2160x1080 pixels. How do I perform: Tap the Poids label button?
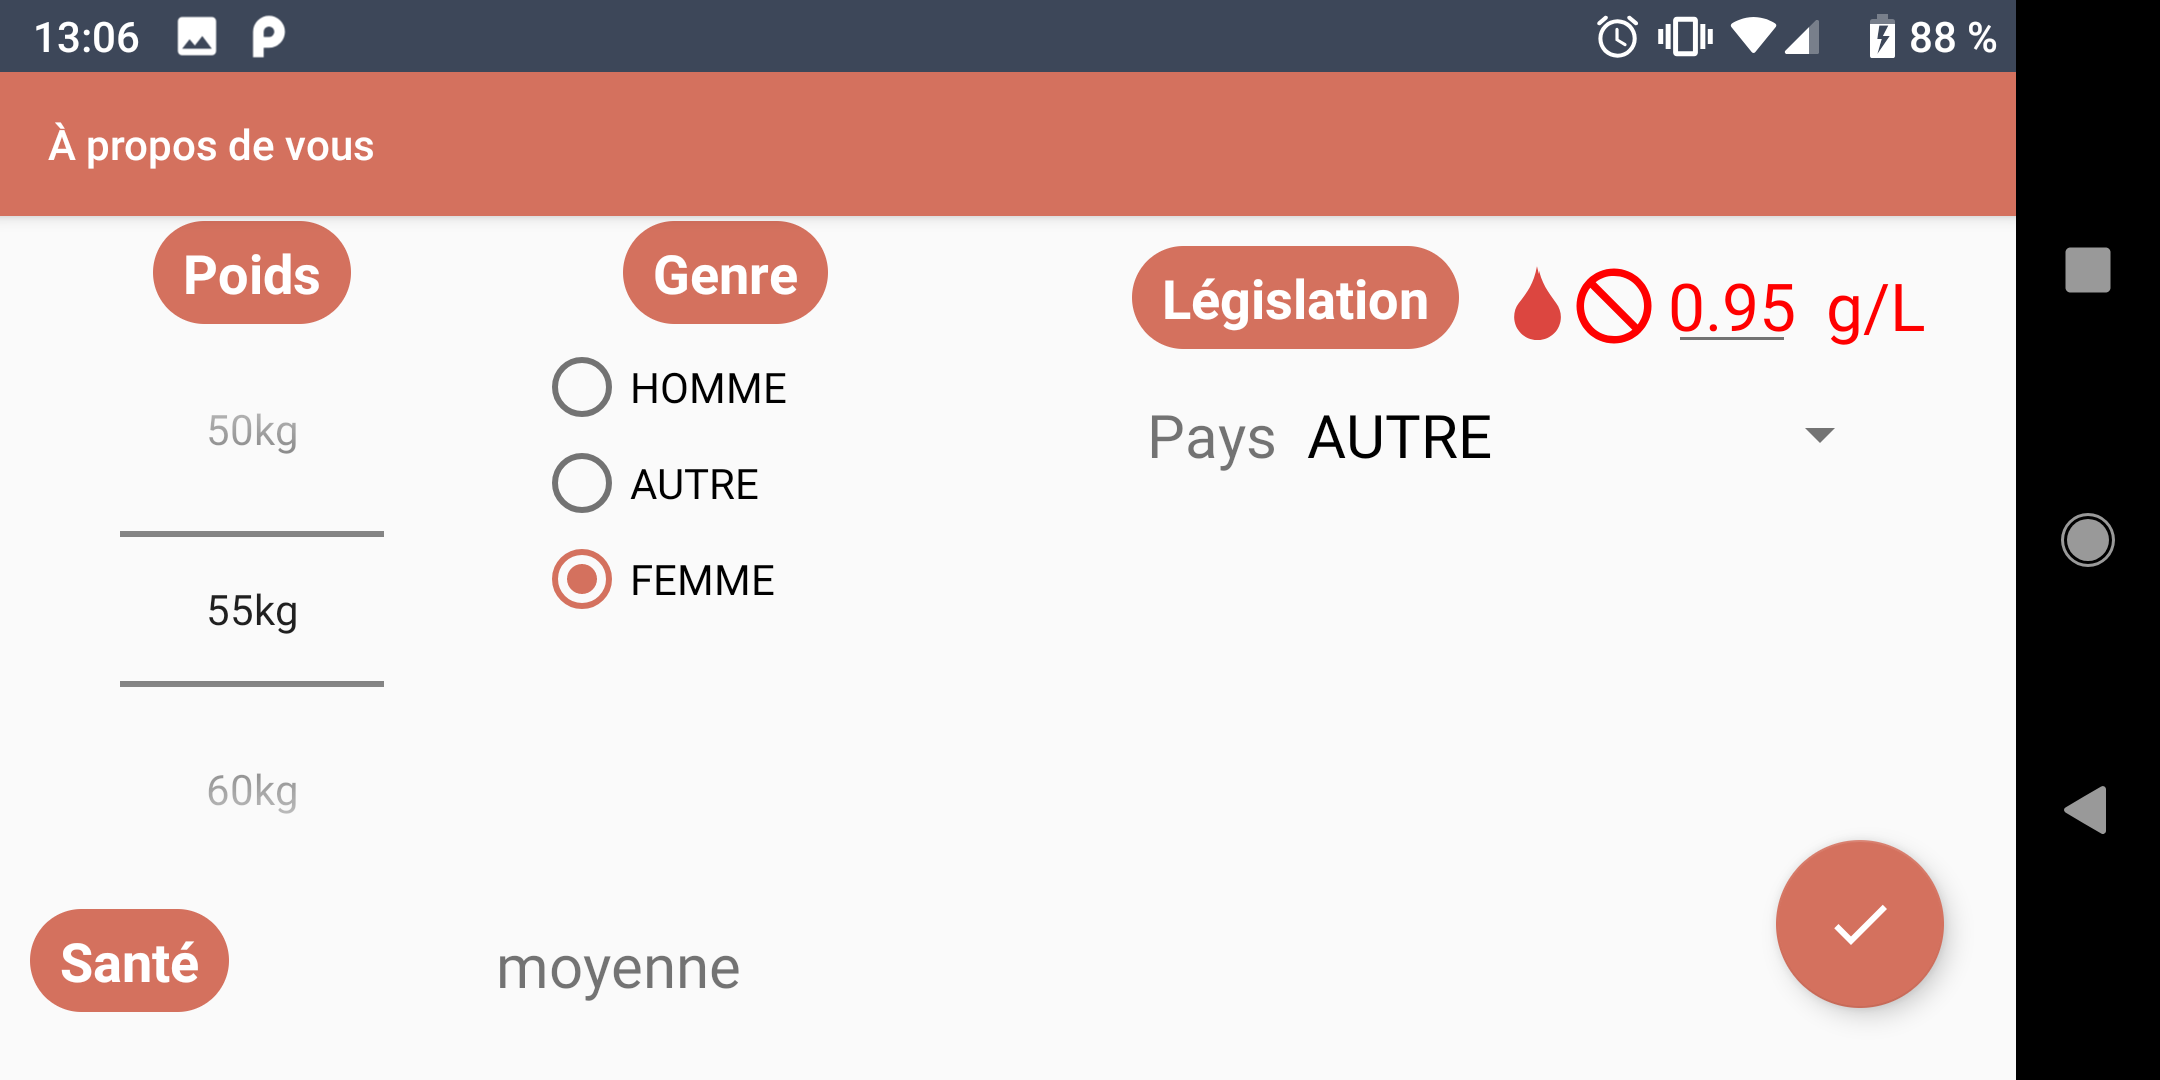click(252, 273)
